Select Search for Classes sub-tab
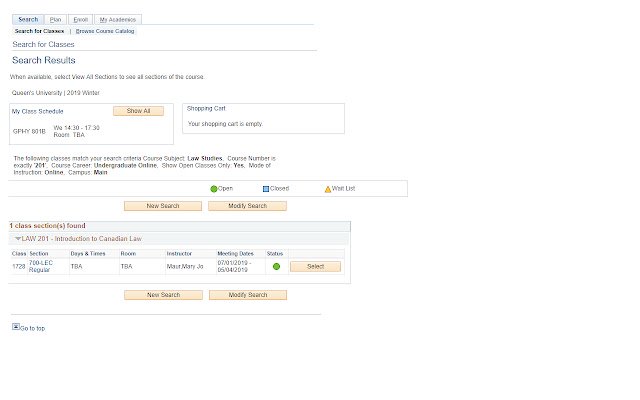 tap(40, 31)
